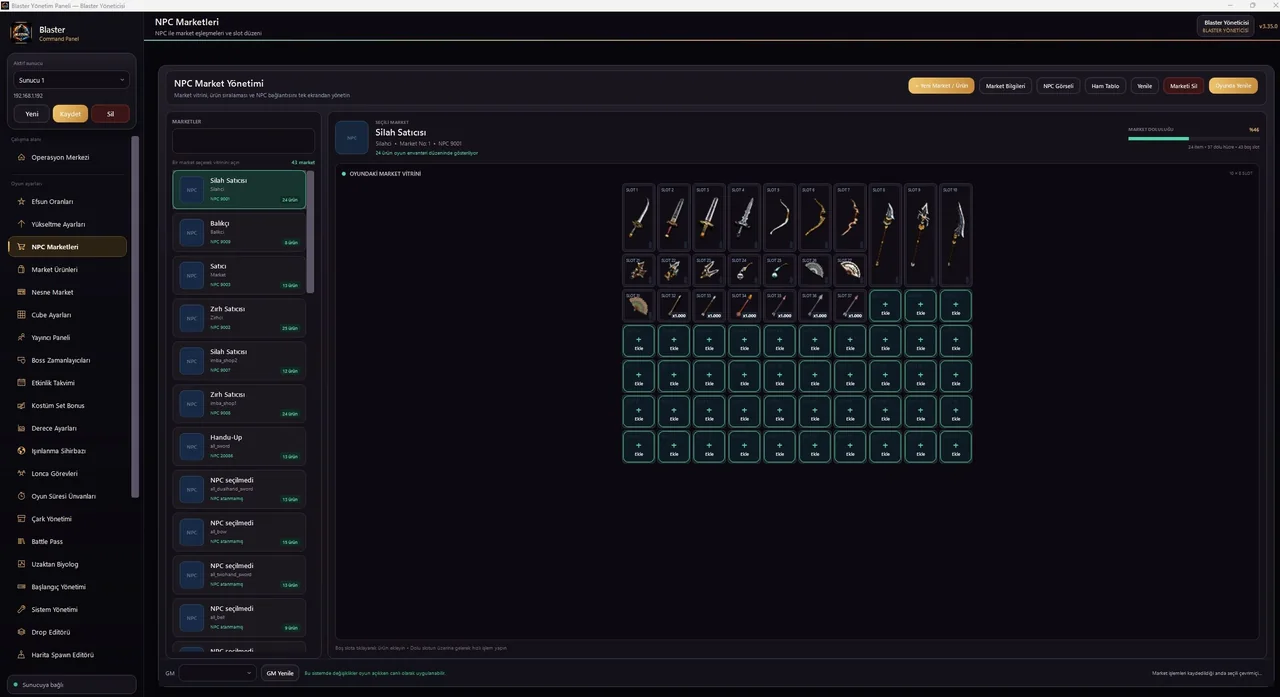
Task: Click the calendar icon beside Etkinlik Takvimi
Action: coord(21,383)
